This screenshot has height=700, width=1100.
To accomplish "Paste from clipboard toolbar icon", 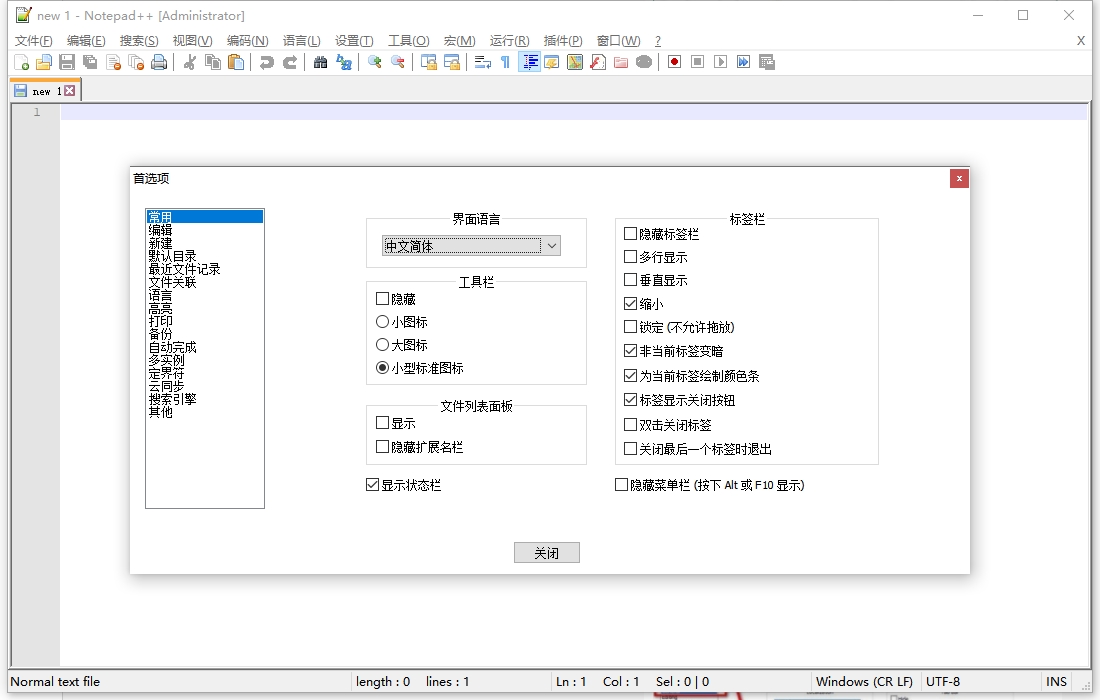I will pos(236,62).
